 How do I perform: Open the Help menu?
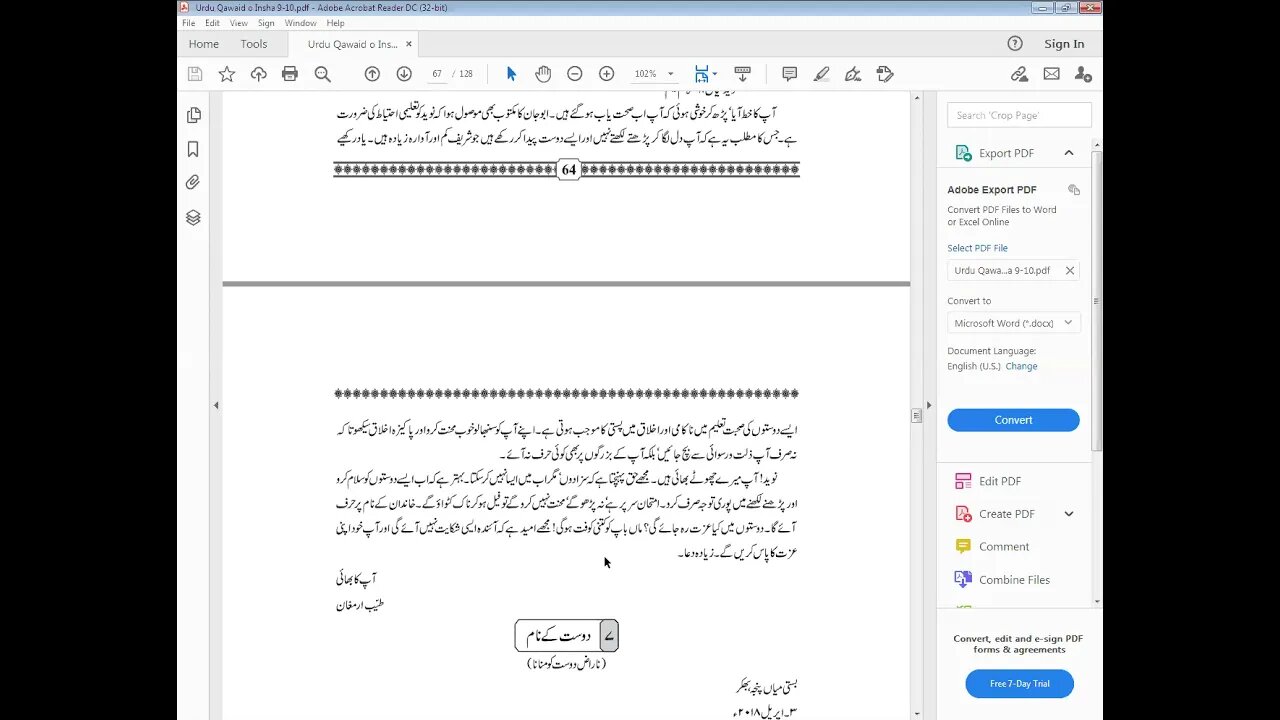tap(335, 23)
